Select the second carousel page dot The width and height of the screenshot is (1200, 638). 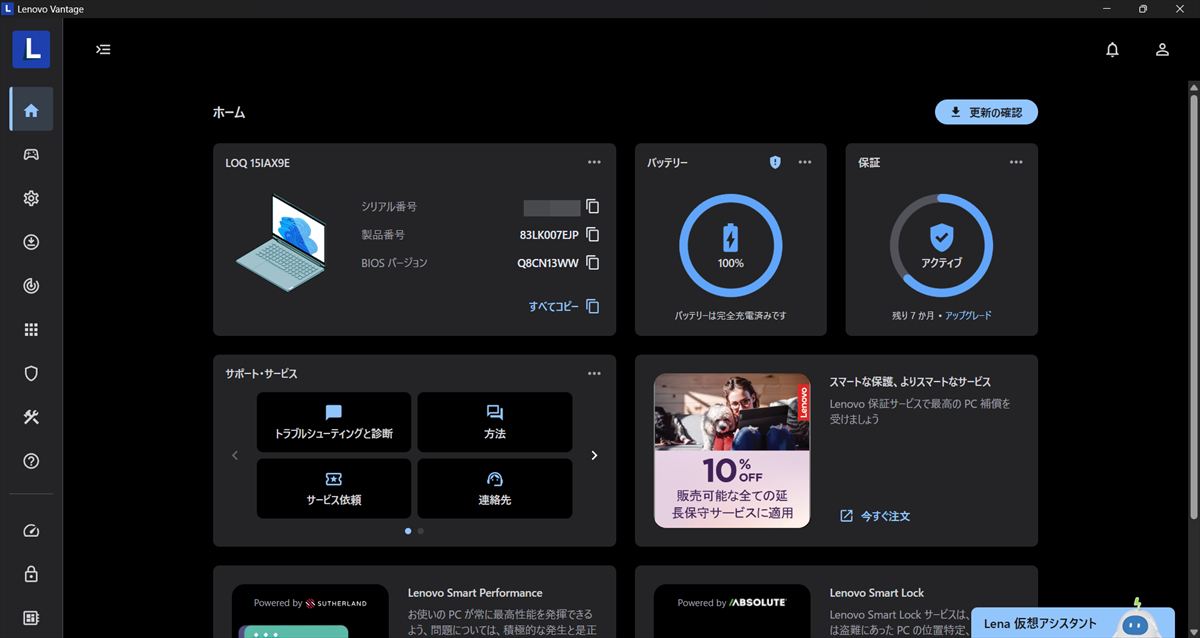(x=420, y=531)
